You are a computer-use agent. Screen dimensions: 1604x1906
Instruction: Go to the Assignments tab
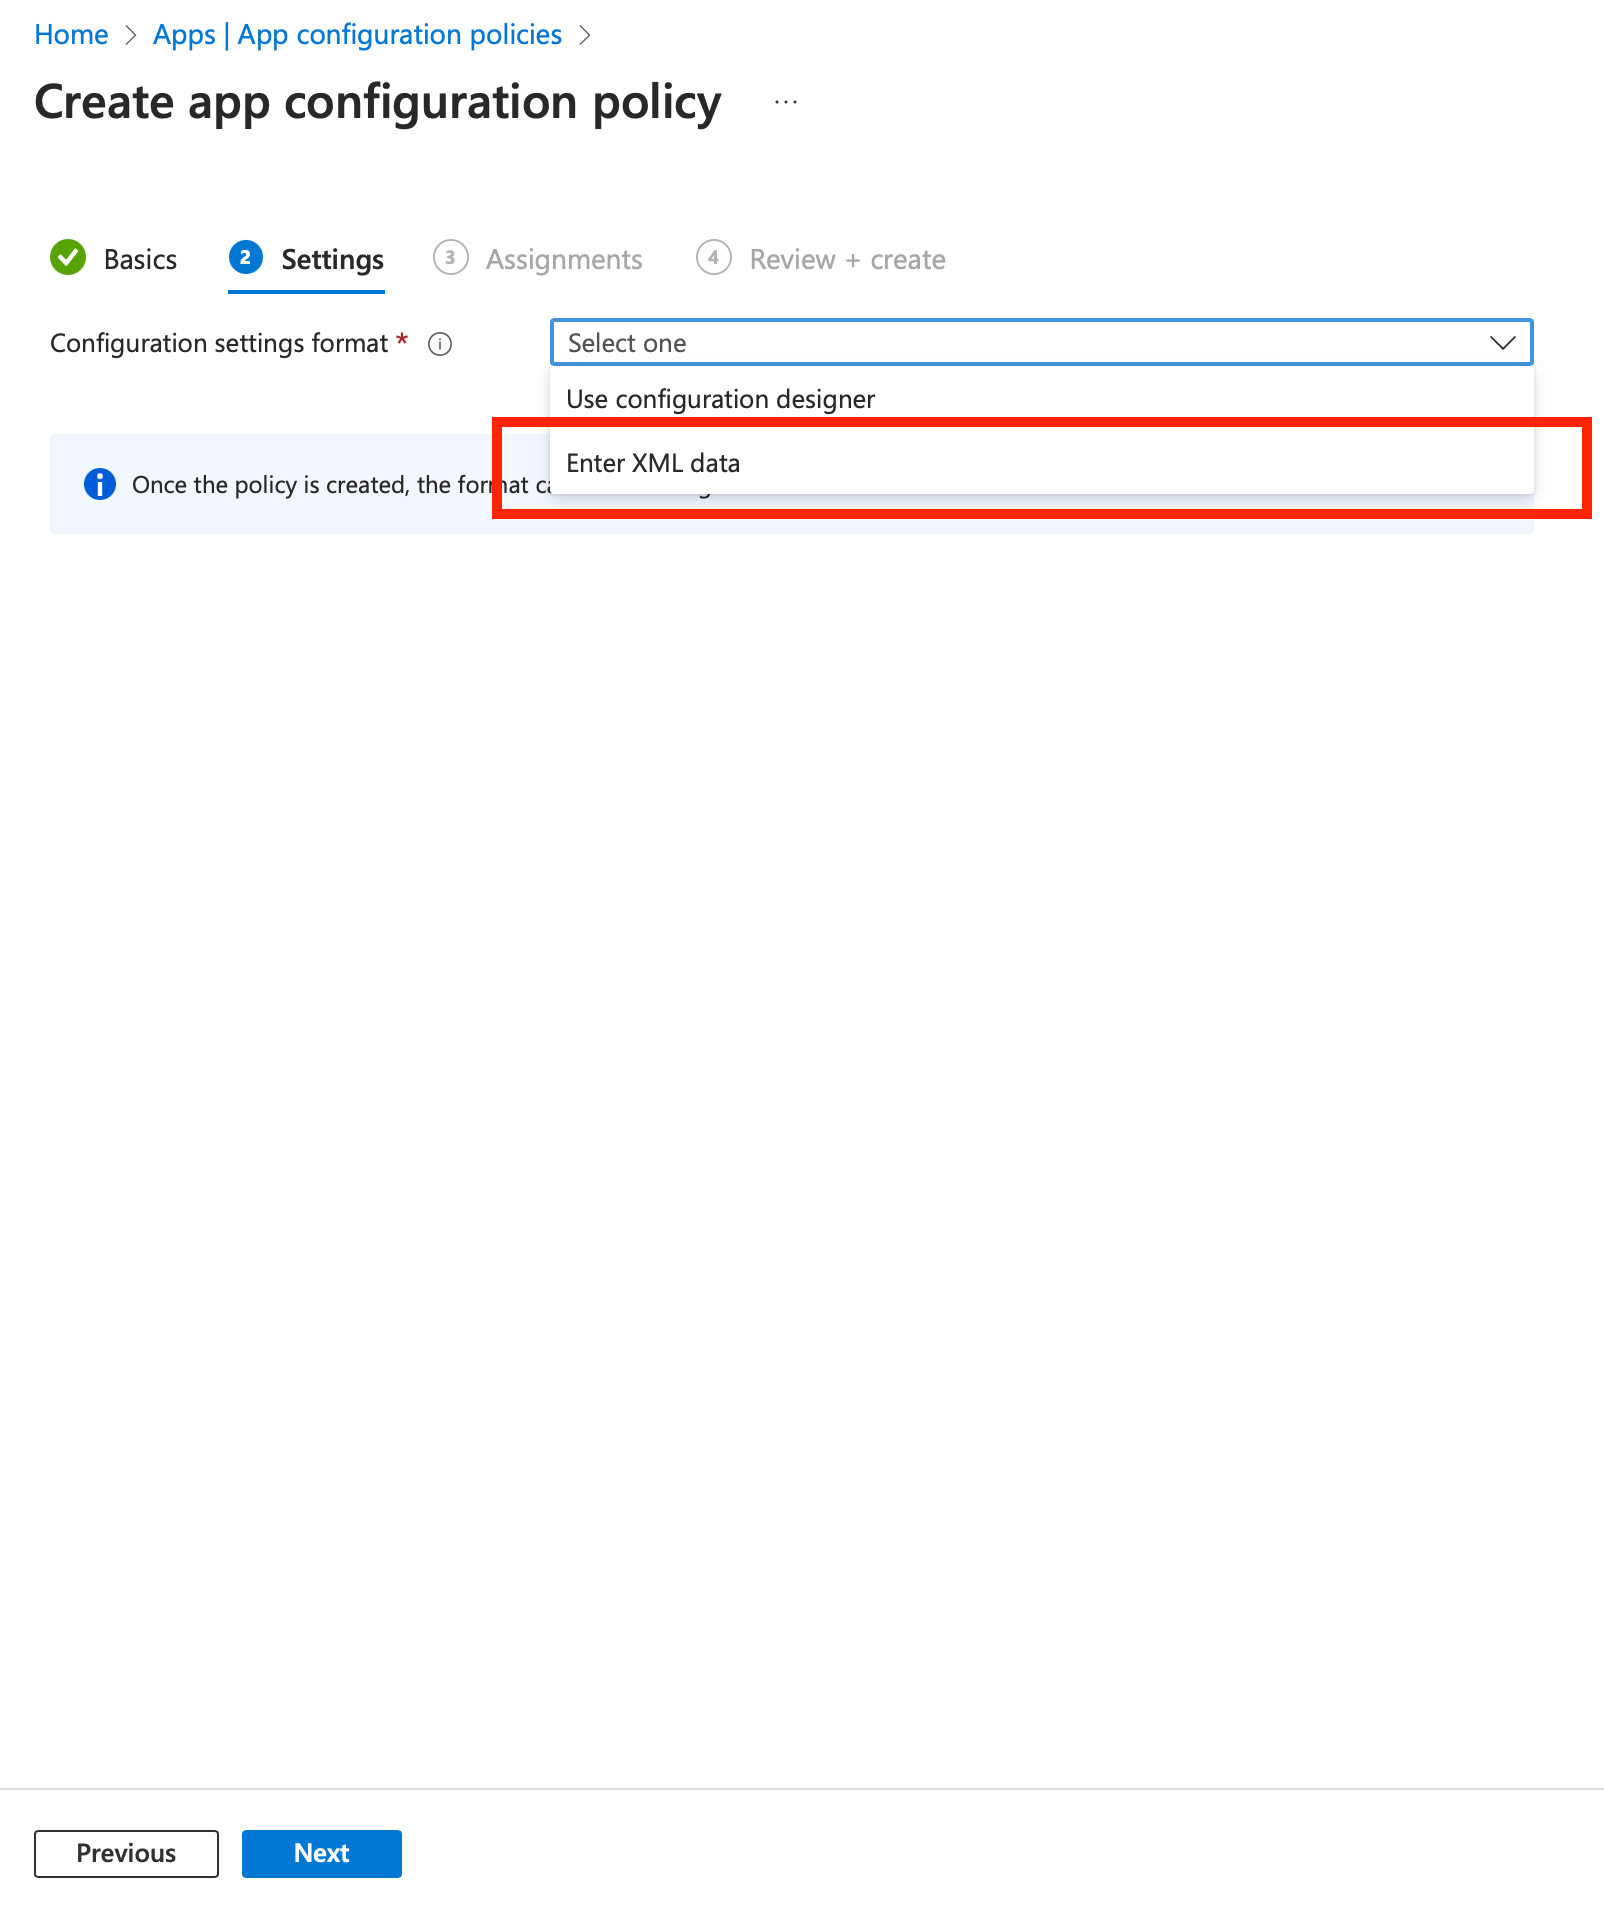[564, 260]
